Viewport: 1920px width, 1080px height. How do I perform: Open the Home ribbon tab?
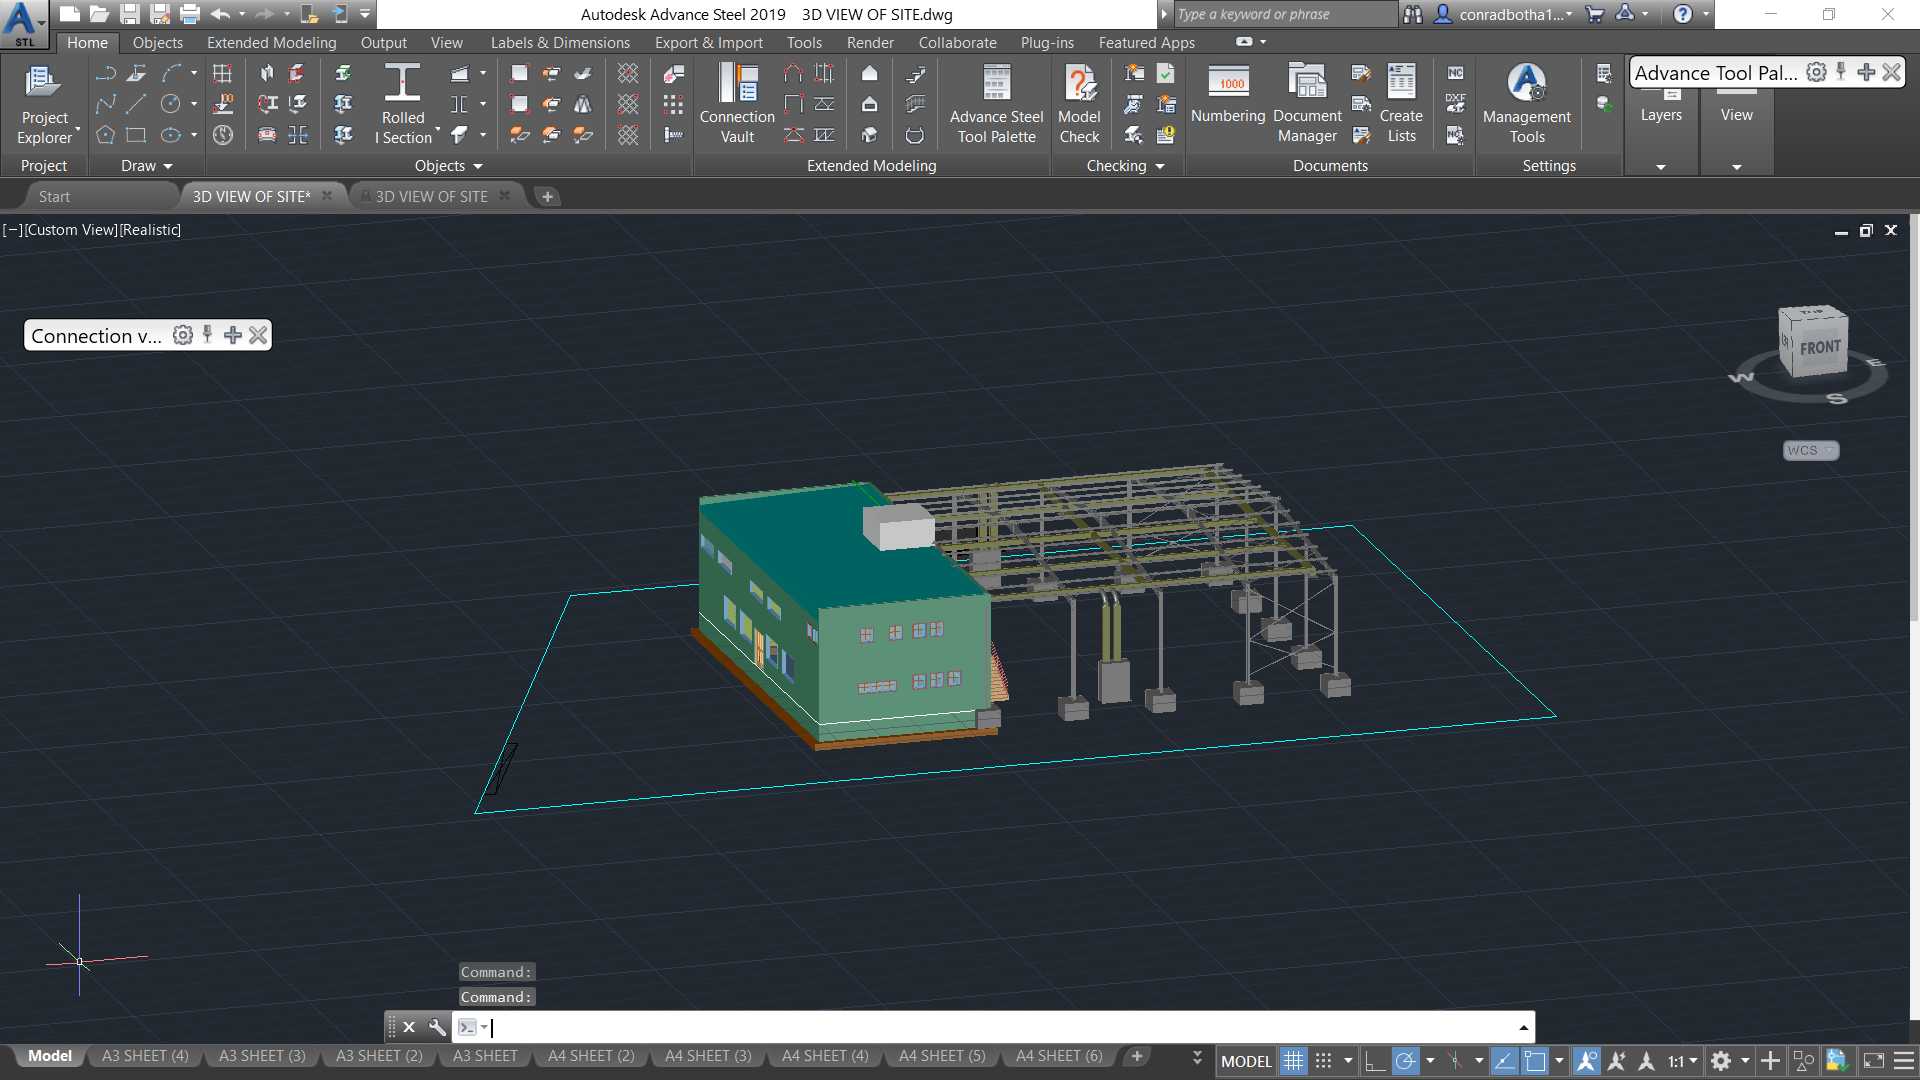pos(87,42)
